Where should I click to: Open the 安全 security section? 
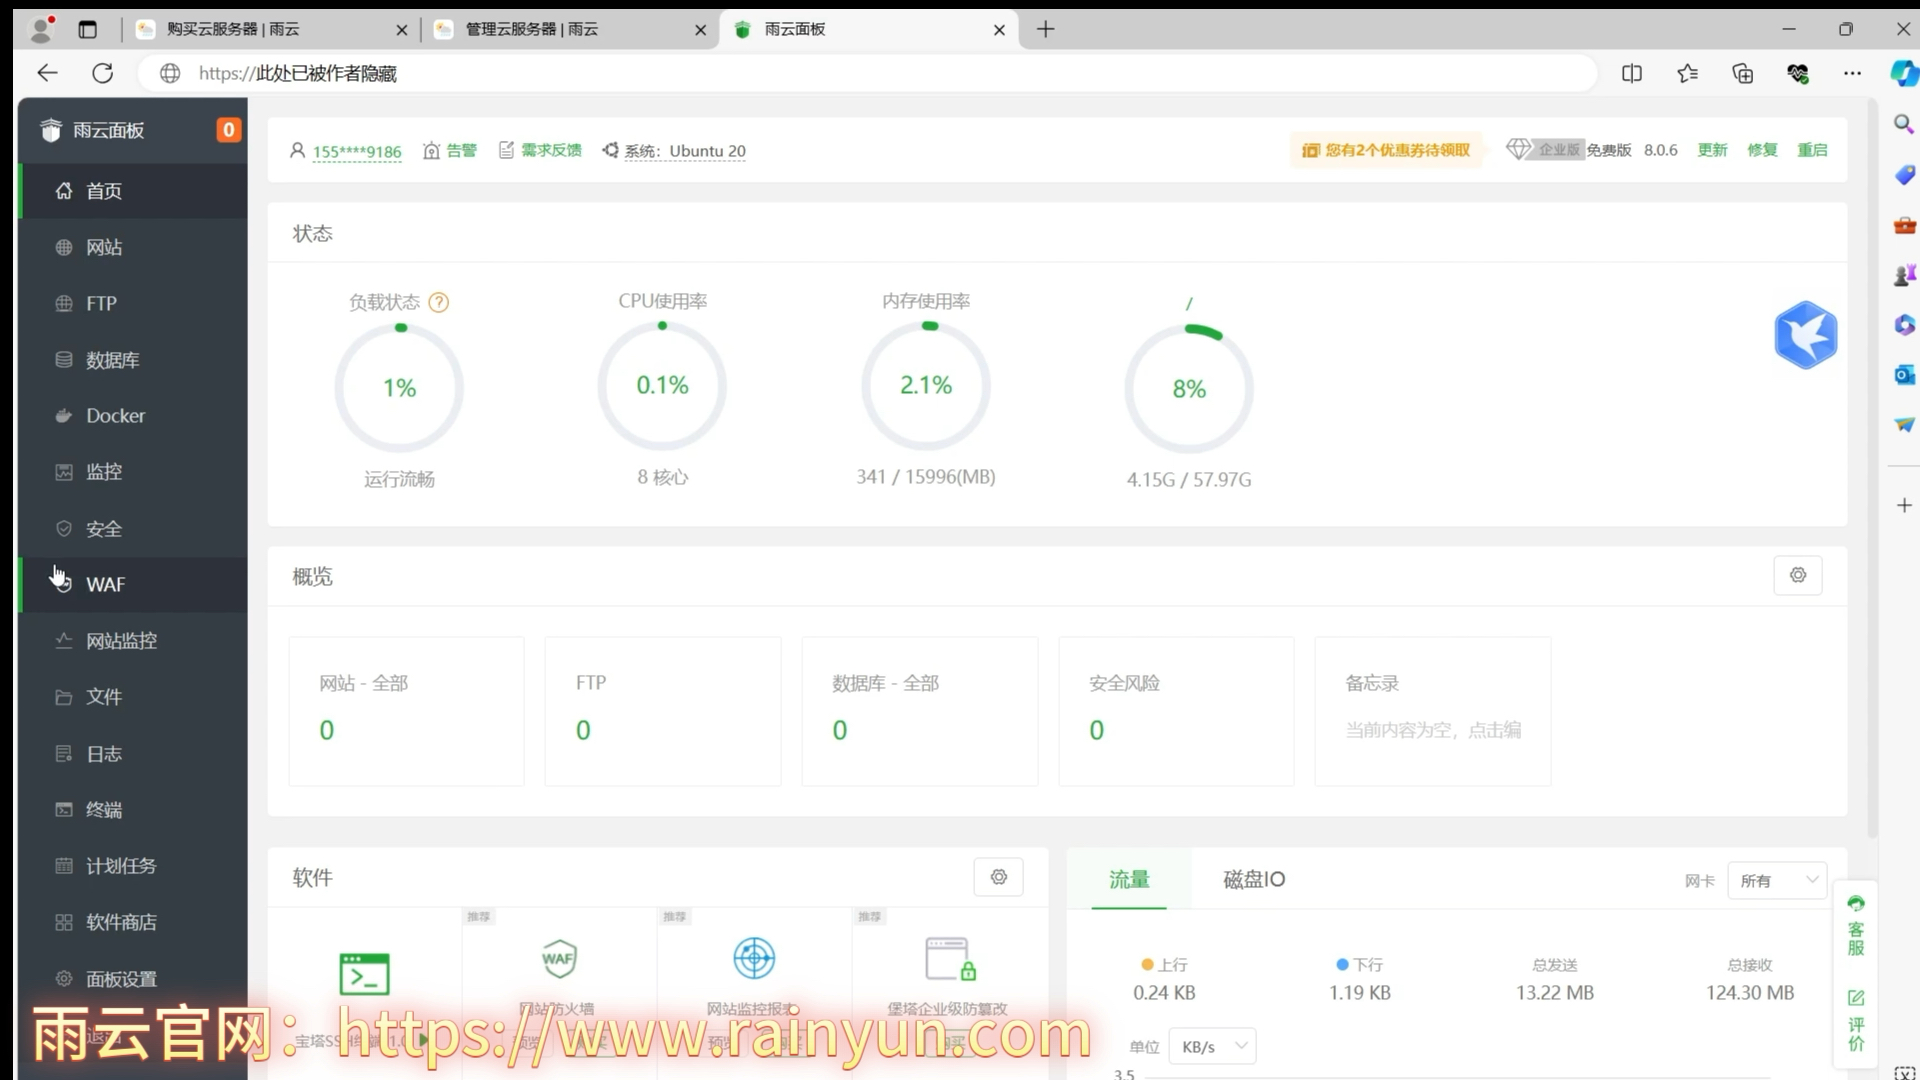[x=132, y=528]
